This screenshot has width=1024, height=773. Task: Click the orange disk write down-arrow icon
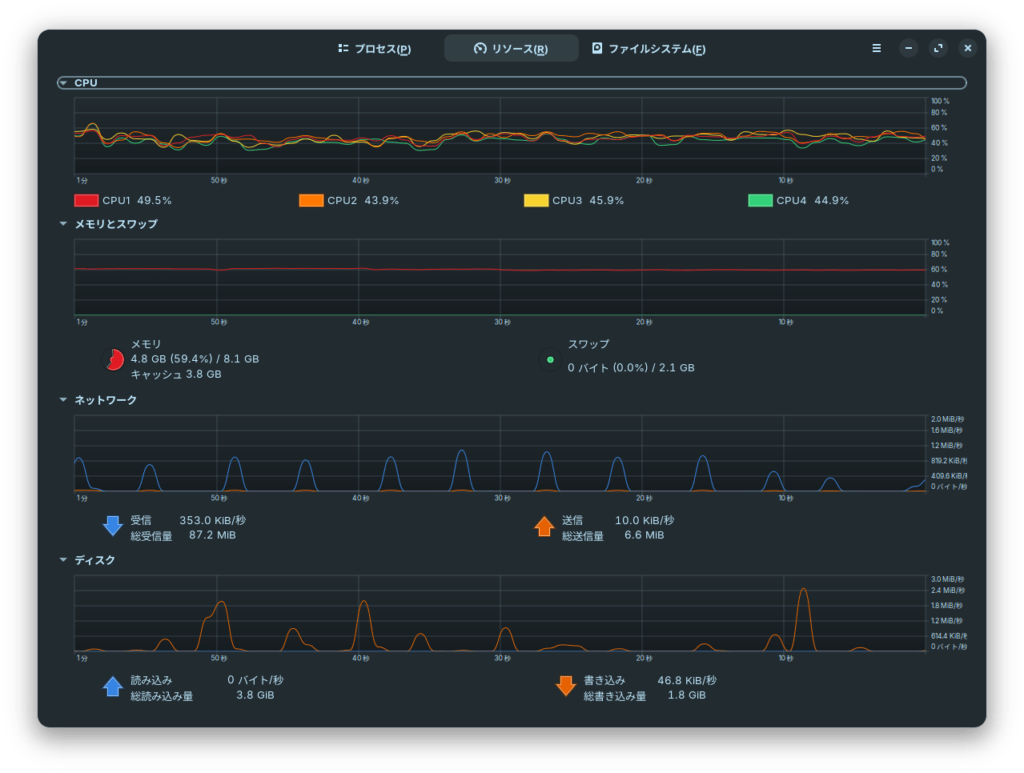[566, 687]
